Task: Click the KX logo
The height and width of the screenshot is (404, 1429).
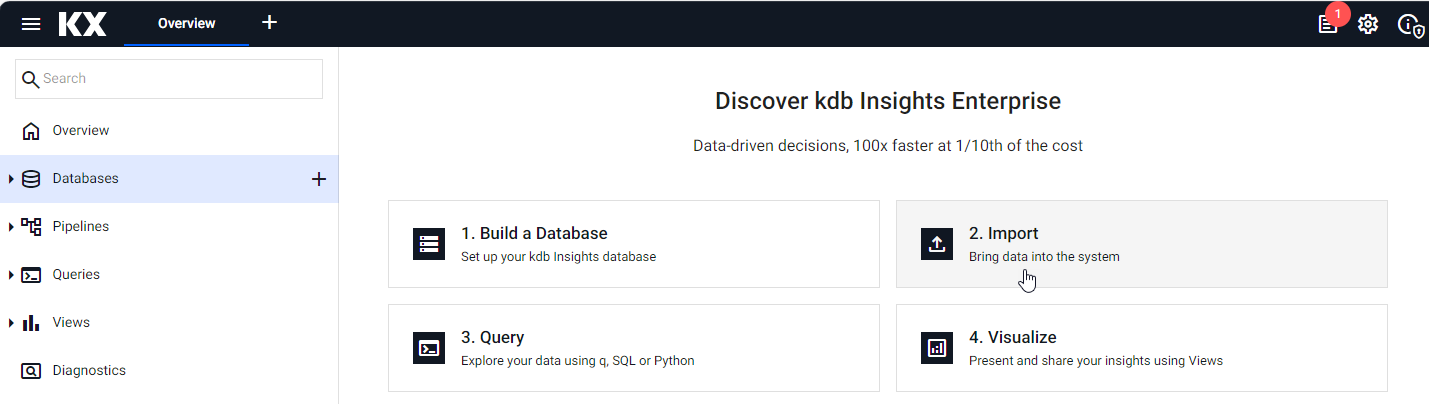Action: click(x=82, y=24)
